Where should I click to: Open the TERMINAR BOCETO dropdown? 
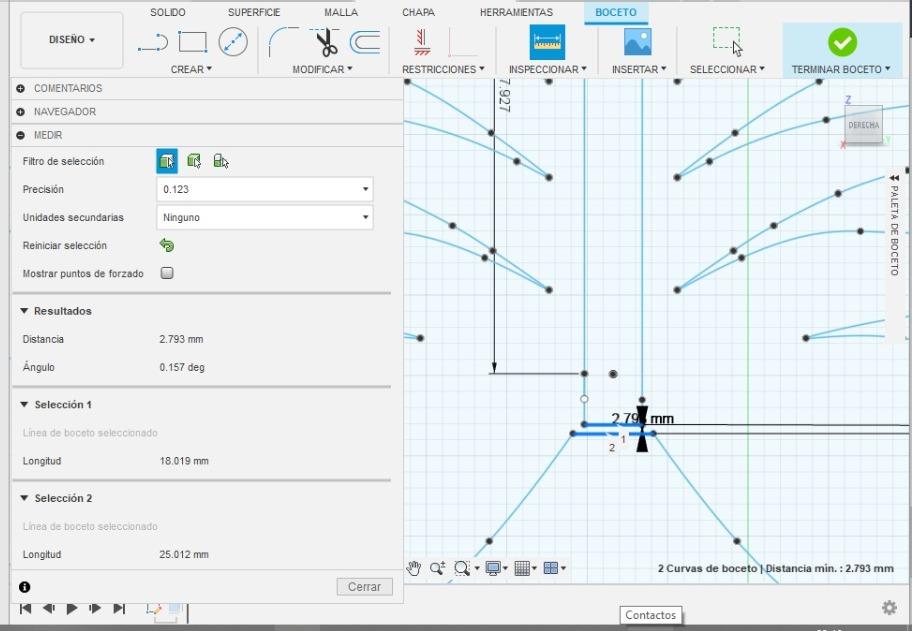tap(841, 69)
